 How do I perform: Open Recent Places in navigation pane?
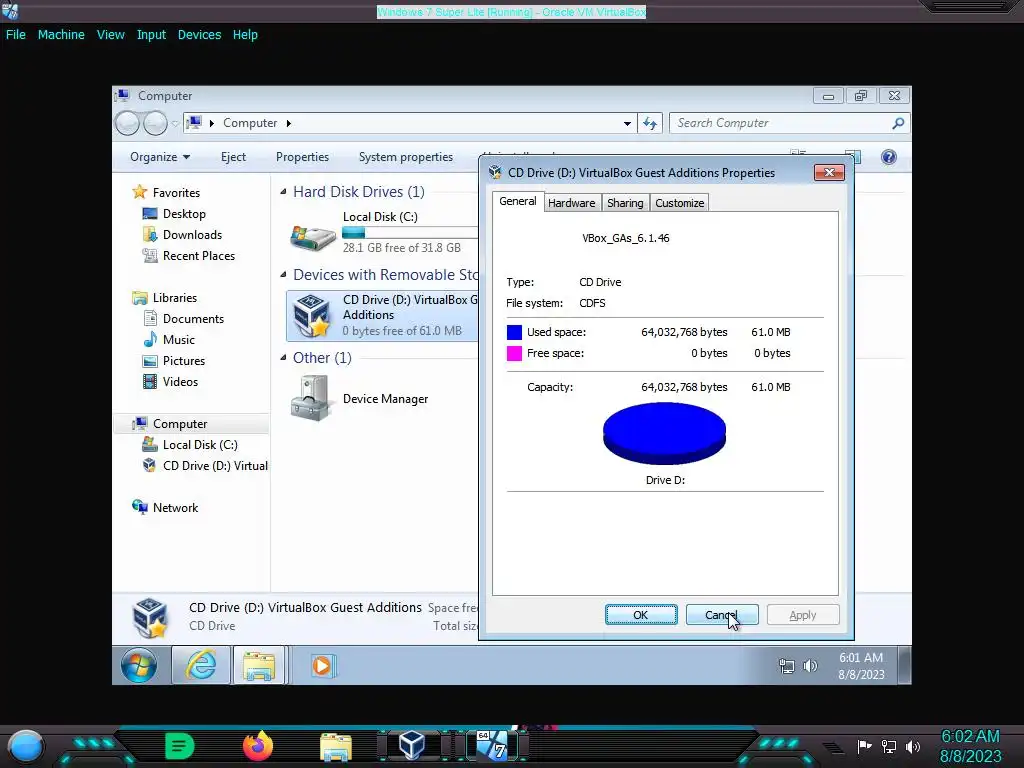(199, 256)
